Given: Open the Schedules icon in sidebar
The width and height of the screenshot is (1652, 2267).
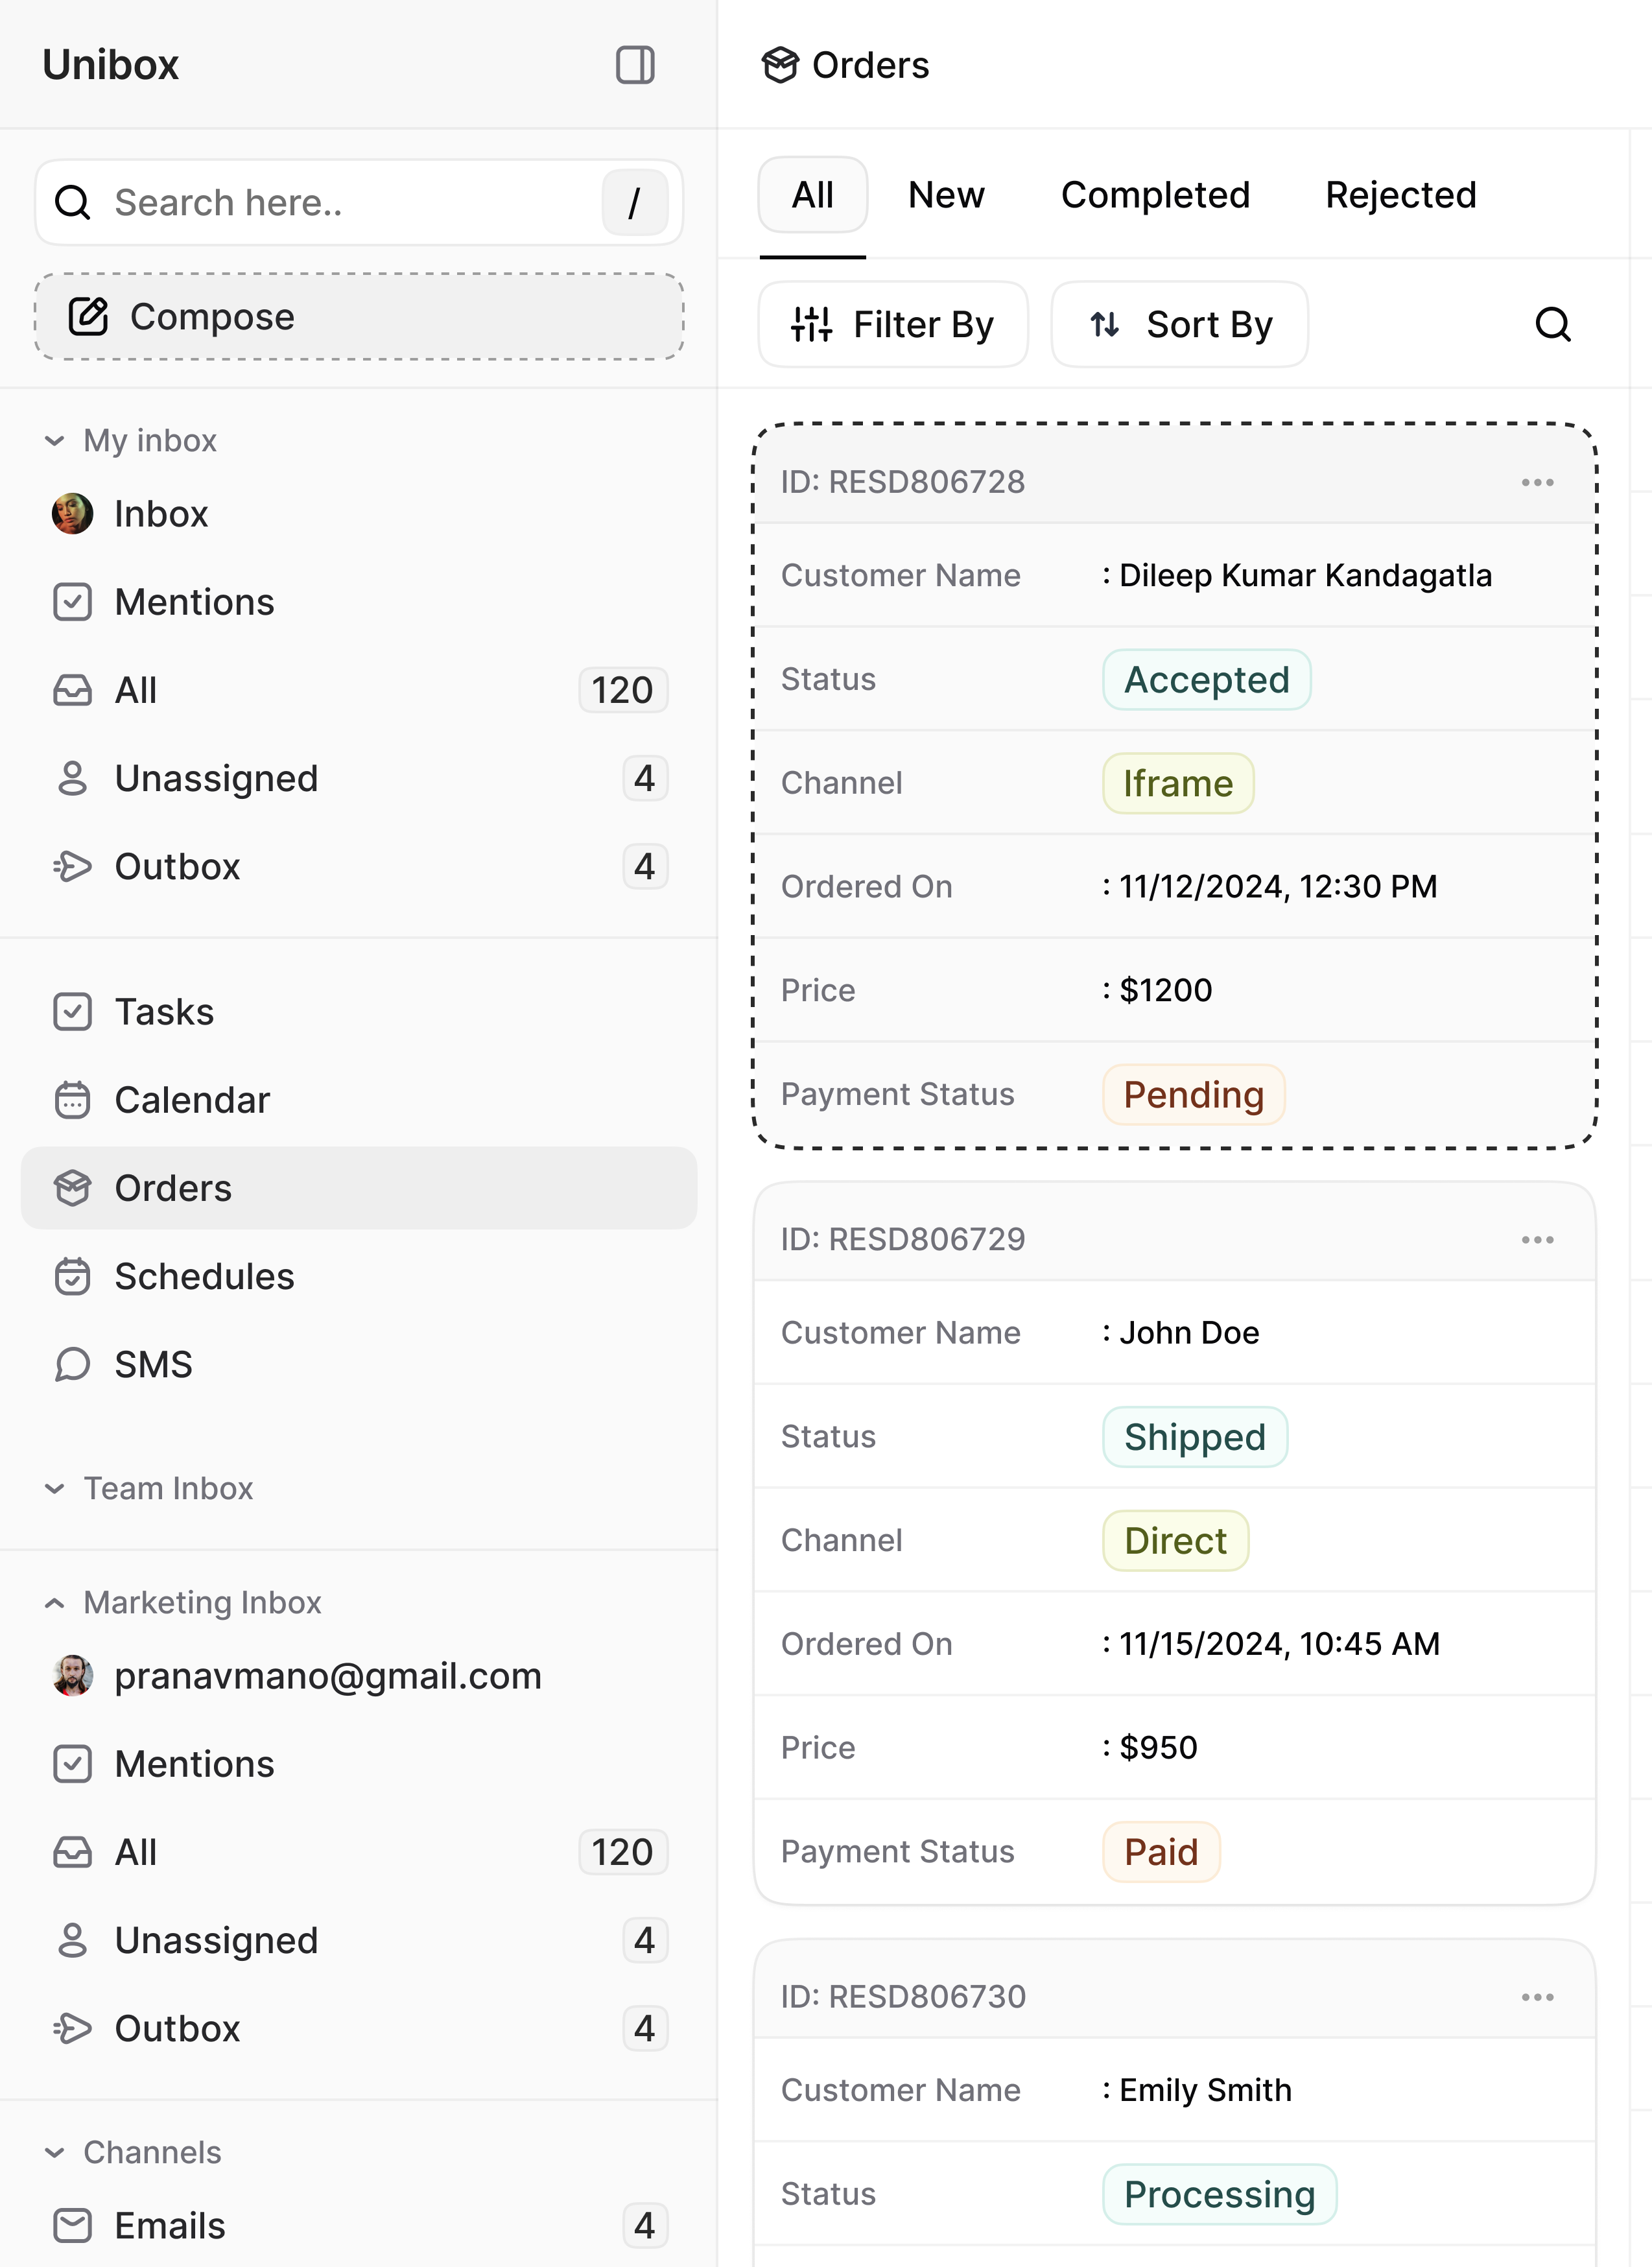Looking at the screenshot, I should (72, 1276).
